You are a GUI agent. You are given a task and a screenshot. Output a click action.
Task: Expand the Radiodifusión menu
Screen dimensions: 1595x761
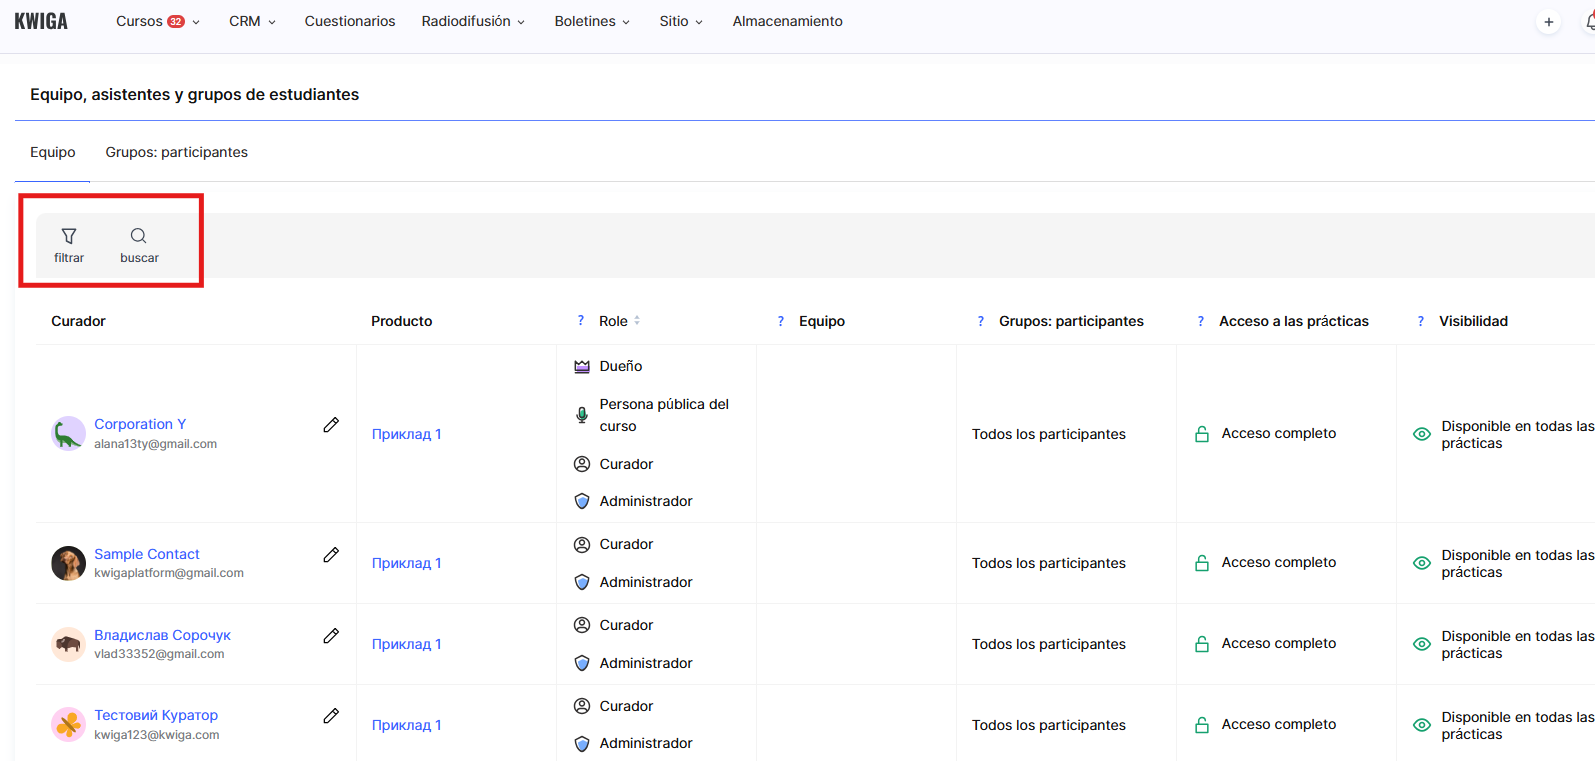tap(472, 21)
